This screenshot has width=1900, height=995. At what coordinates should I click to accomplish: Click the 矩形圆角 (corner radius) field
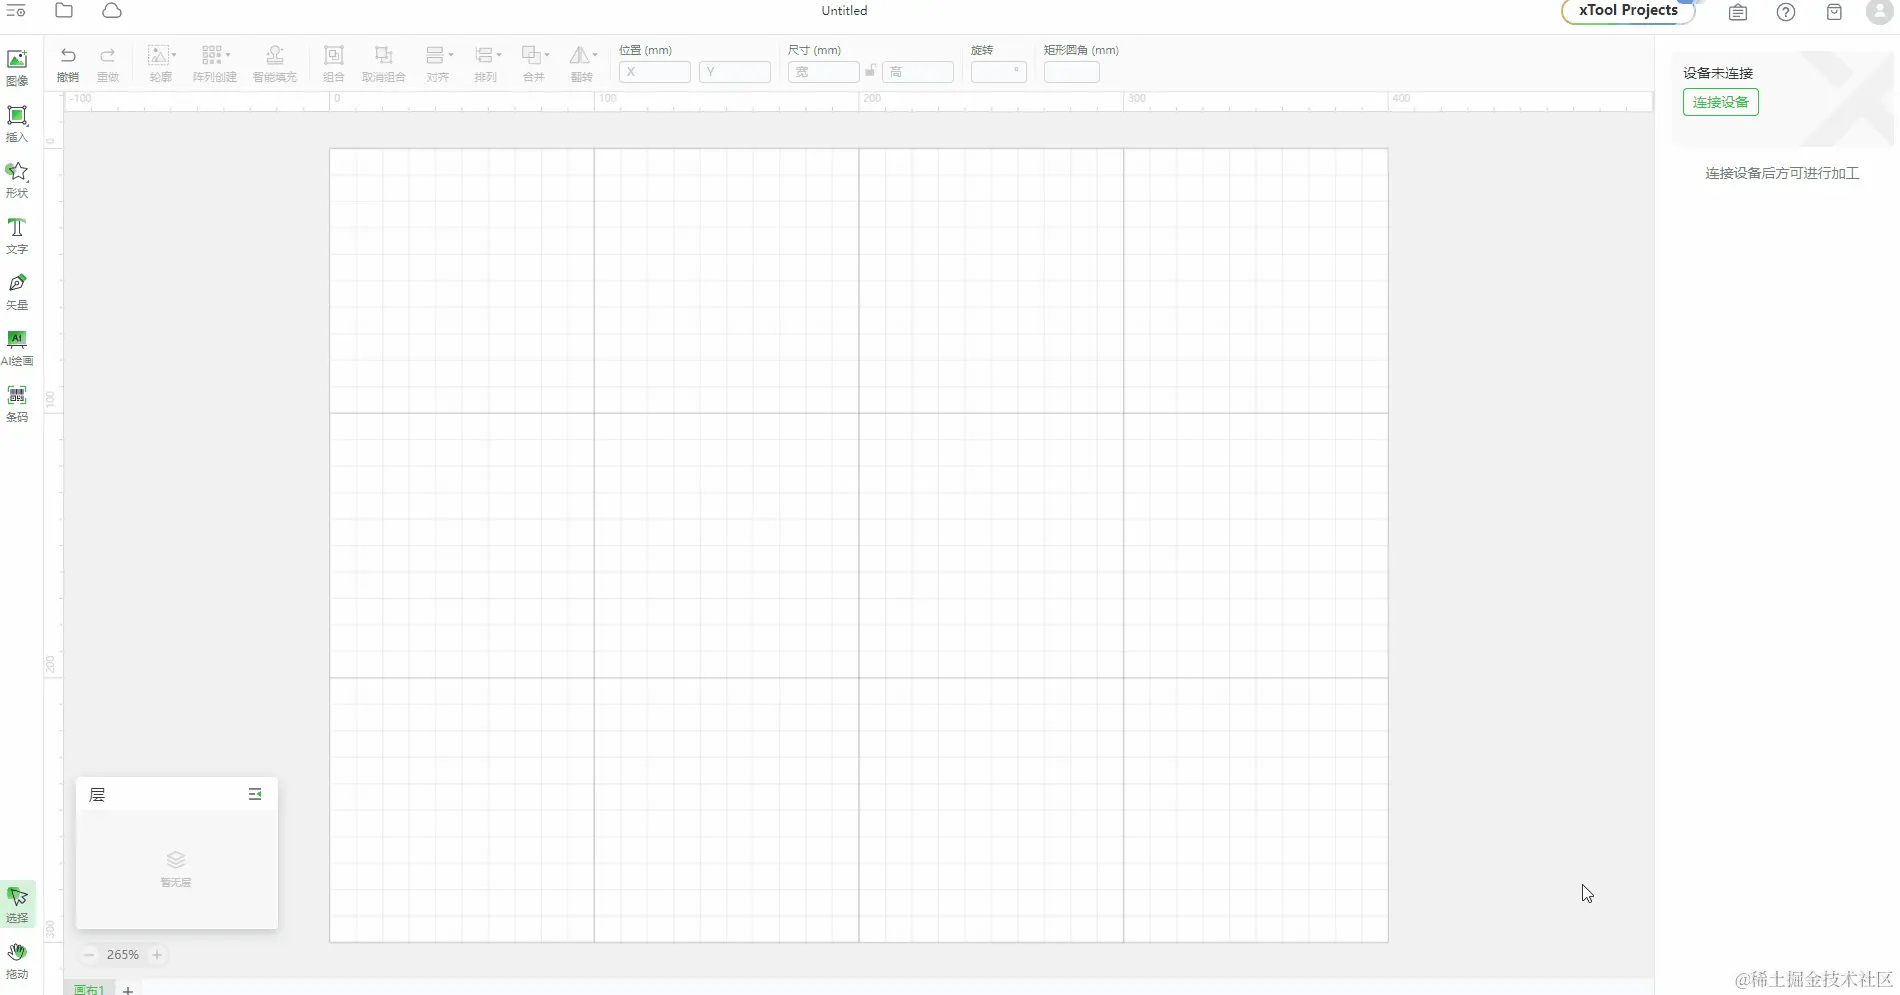[x=1071, y=72]
